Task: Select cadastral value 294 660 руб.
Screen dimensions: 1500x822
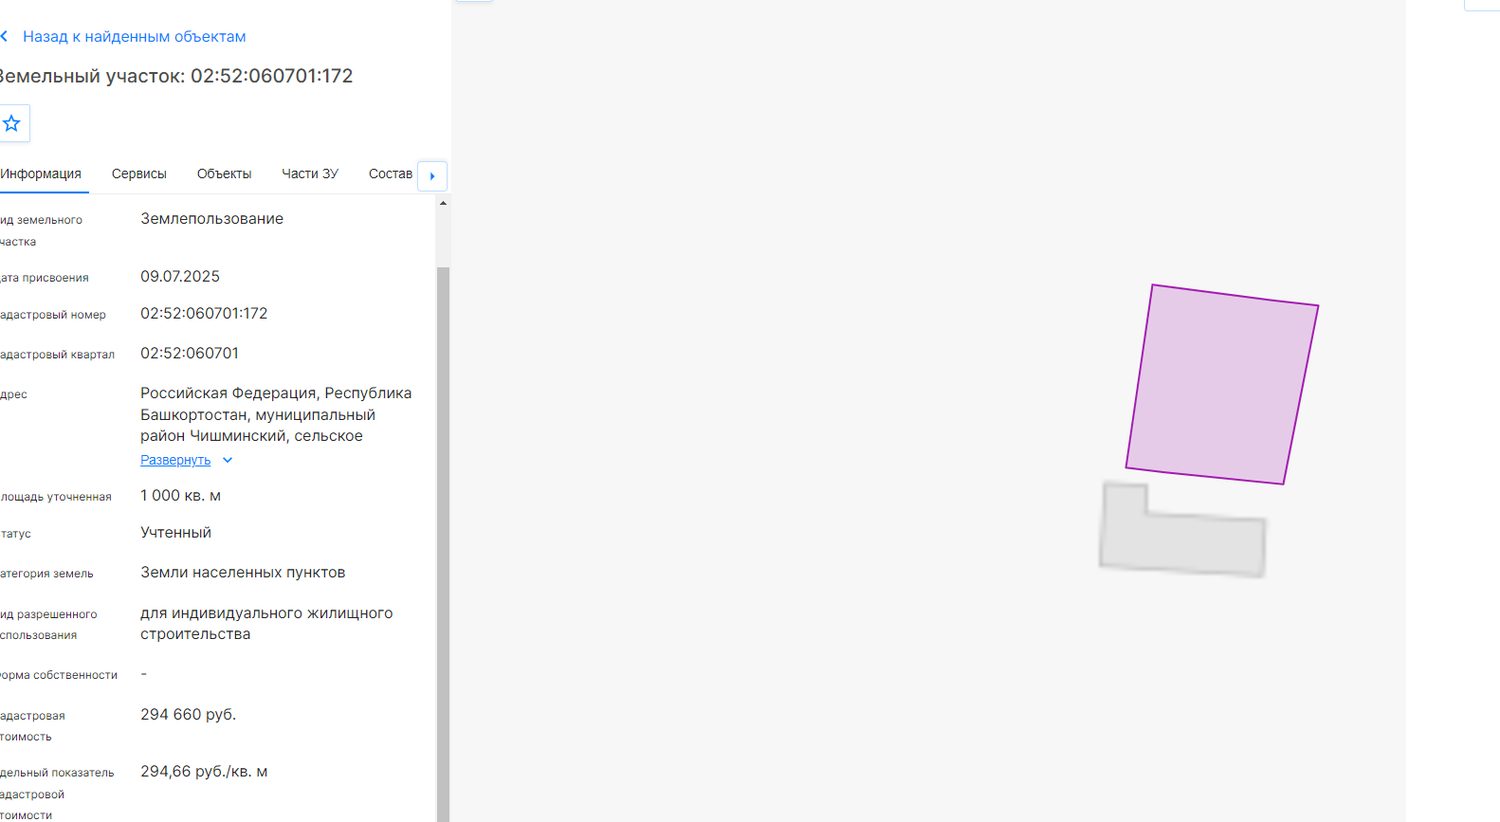Action: (188, 715)
